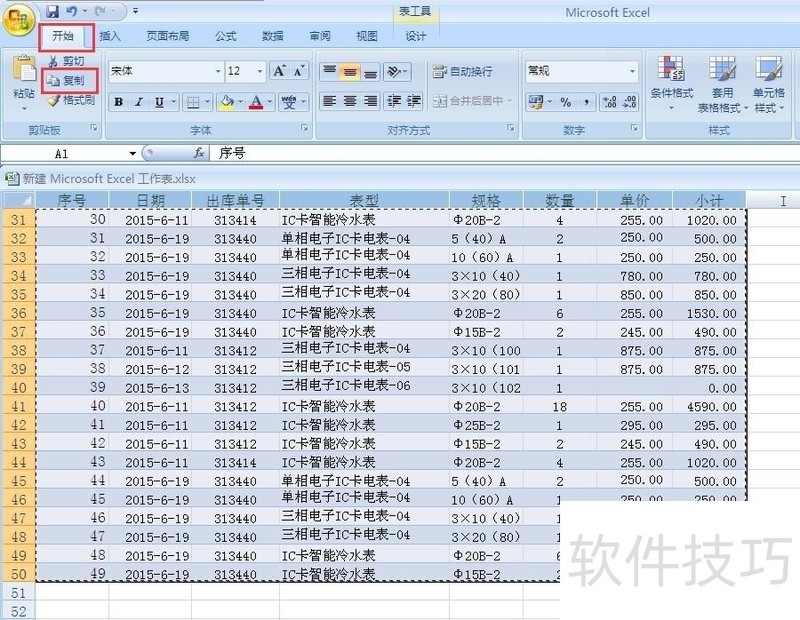The image size is (800, 620).
Task: Toggle bold formatting
Action: tap(118, 102)
